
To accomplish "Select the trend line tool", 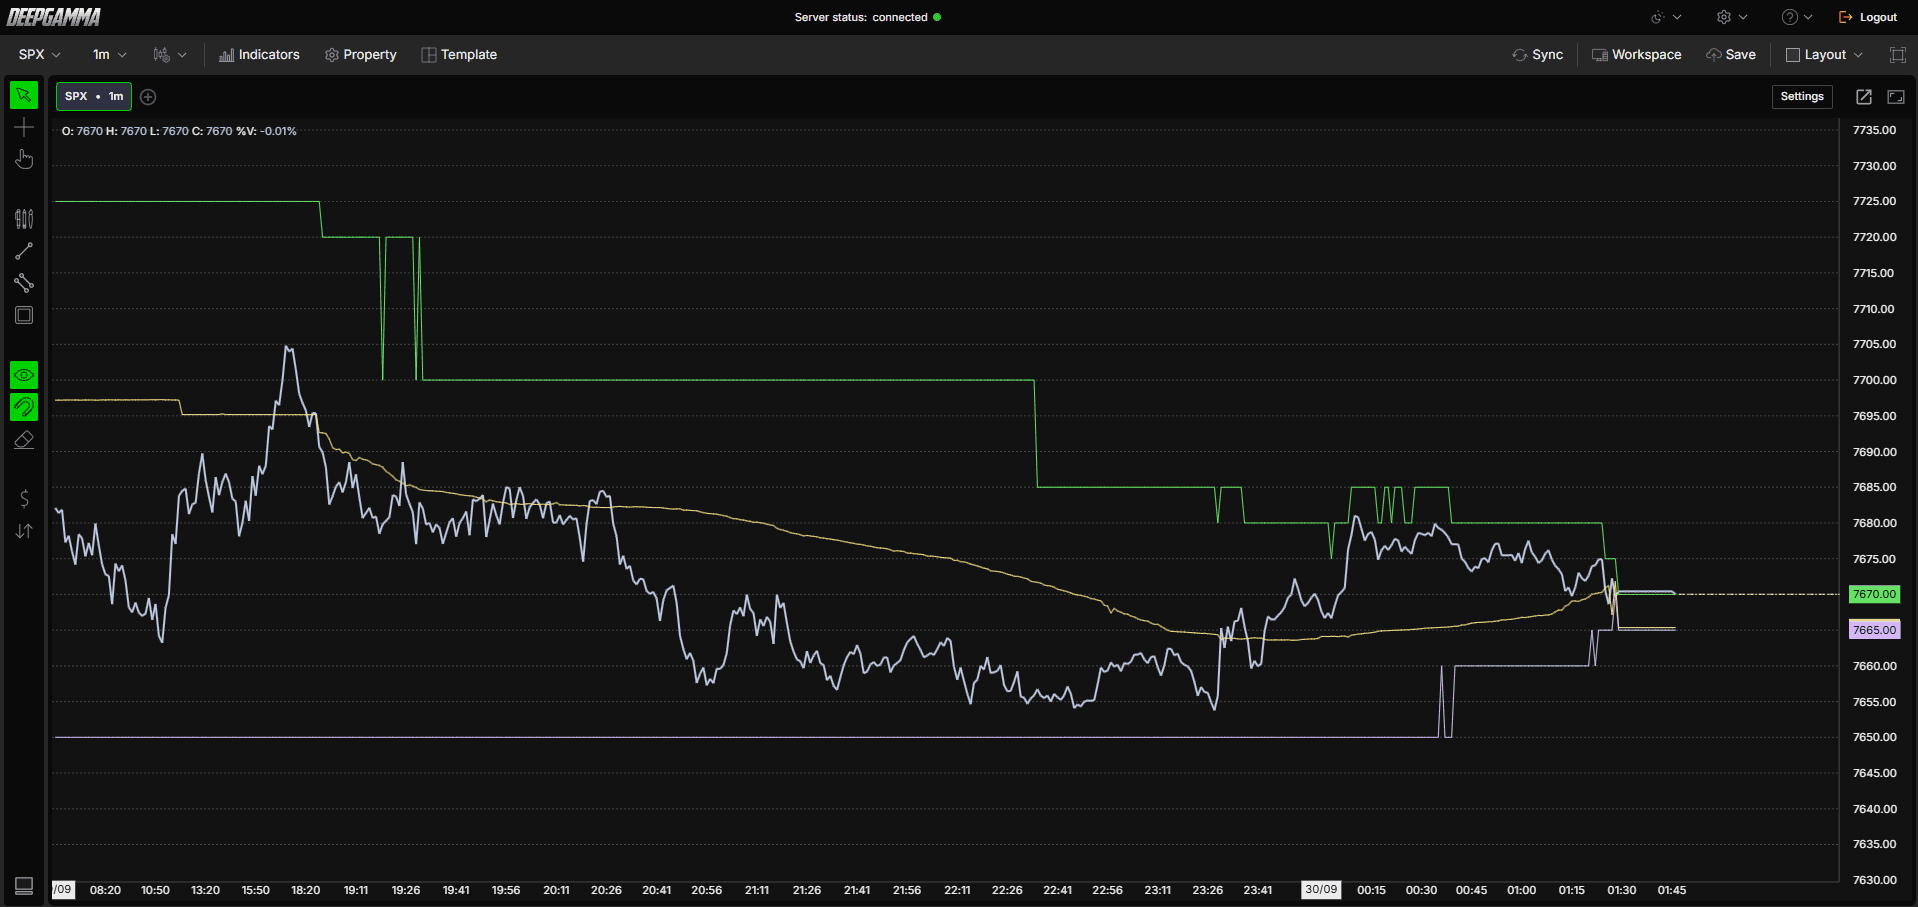I will pos(24,251).
